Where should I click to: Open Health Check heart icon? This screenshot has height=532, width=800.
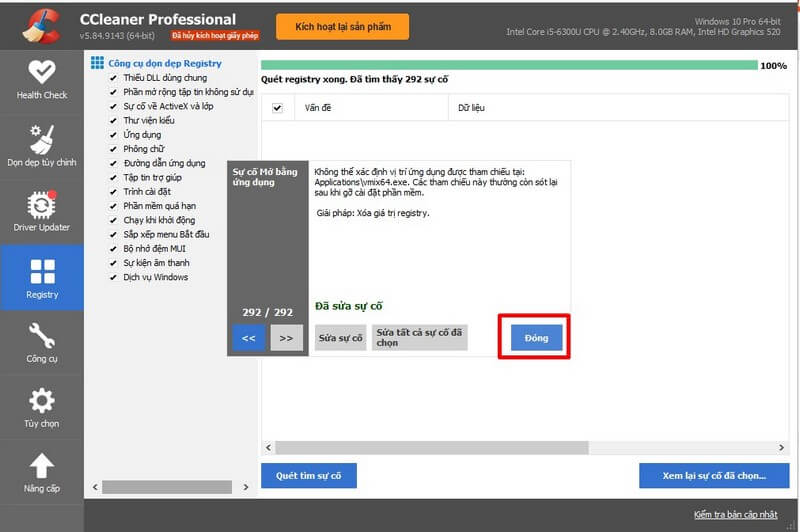pos(42,73)
